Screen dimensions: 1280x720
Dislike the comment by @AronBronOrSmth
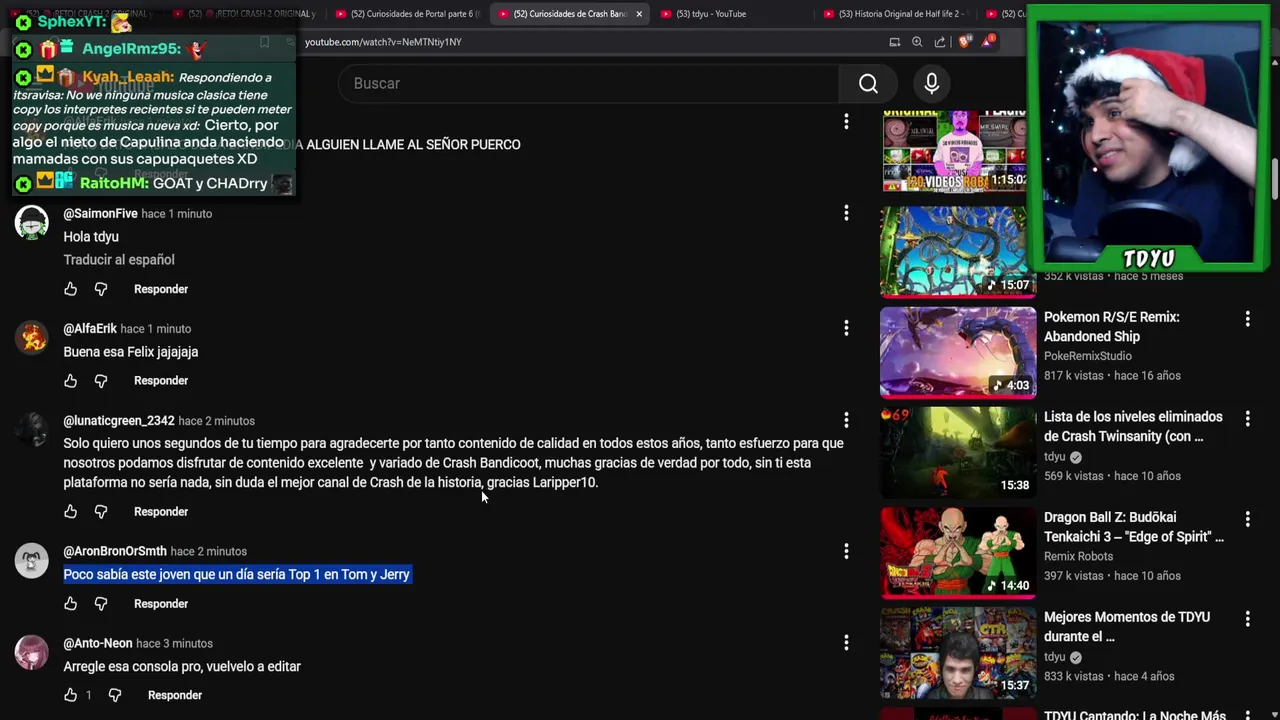(101, 604)
